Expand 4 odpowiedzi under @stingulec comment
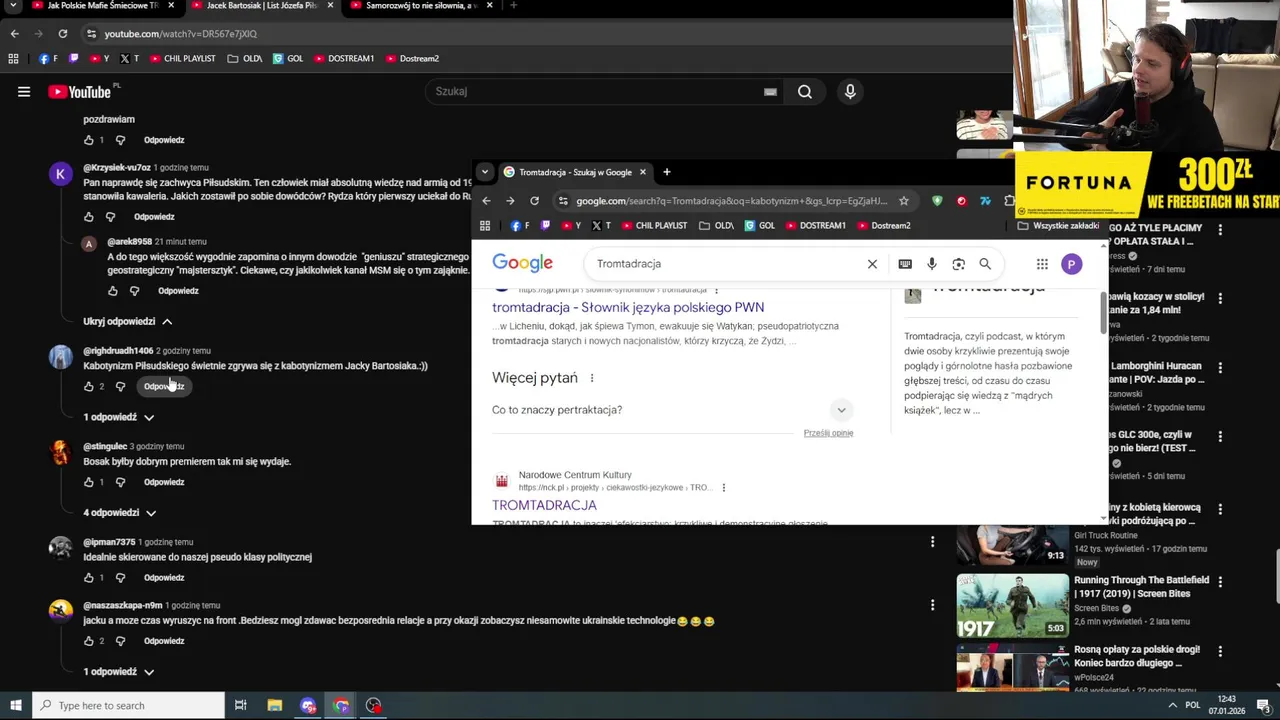Screen dimensions: 1280x720 [119, 513]
